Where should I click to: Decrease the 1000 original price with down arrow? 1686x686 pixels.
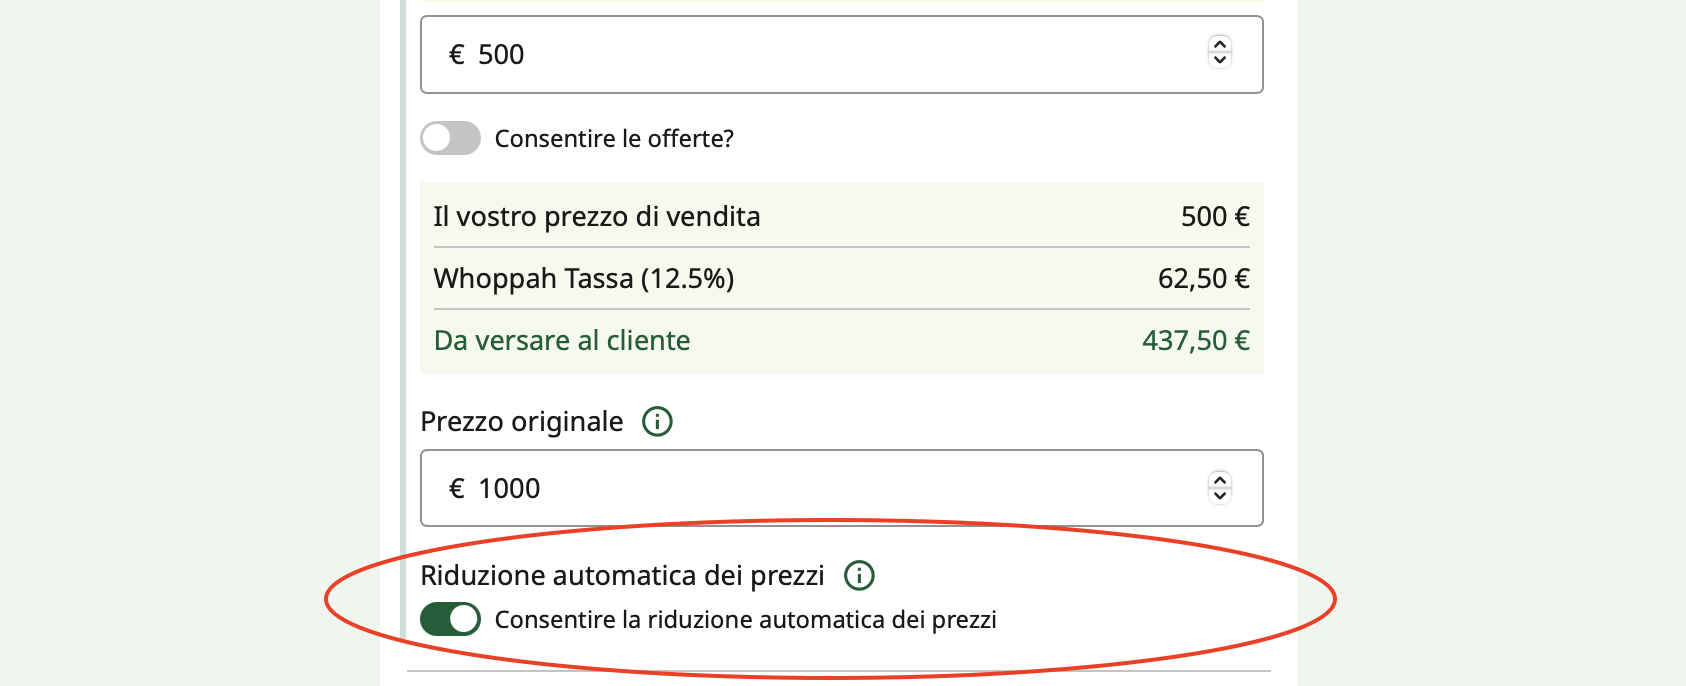coord(1219,495)
